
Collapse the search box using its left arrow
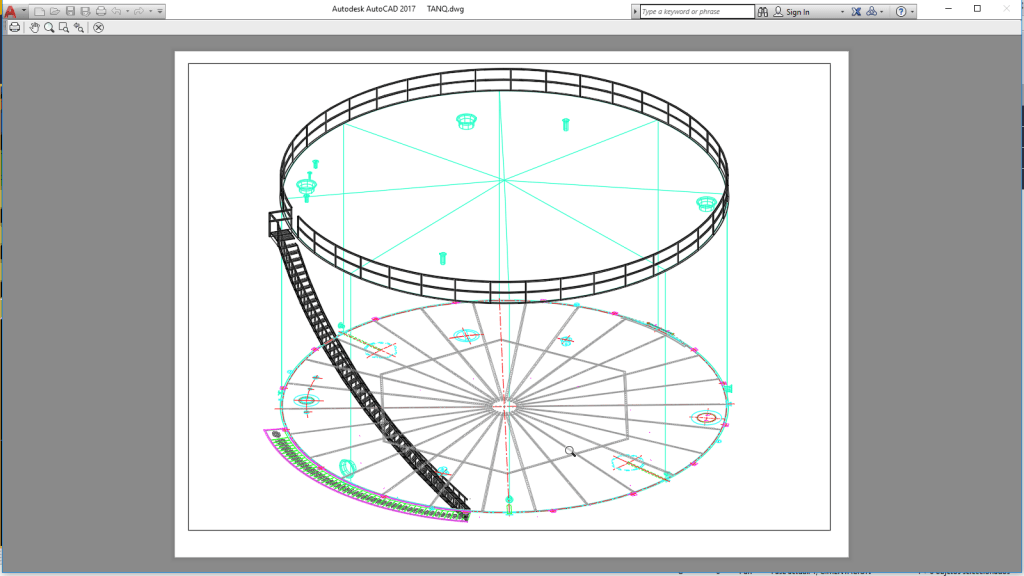(633, 12)
